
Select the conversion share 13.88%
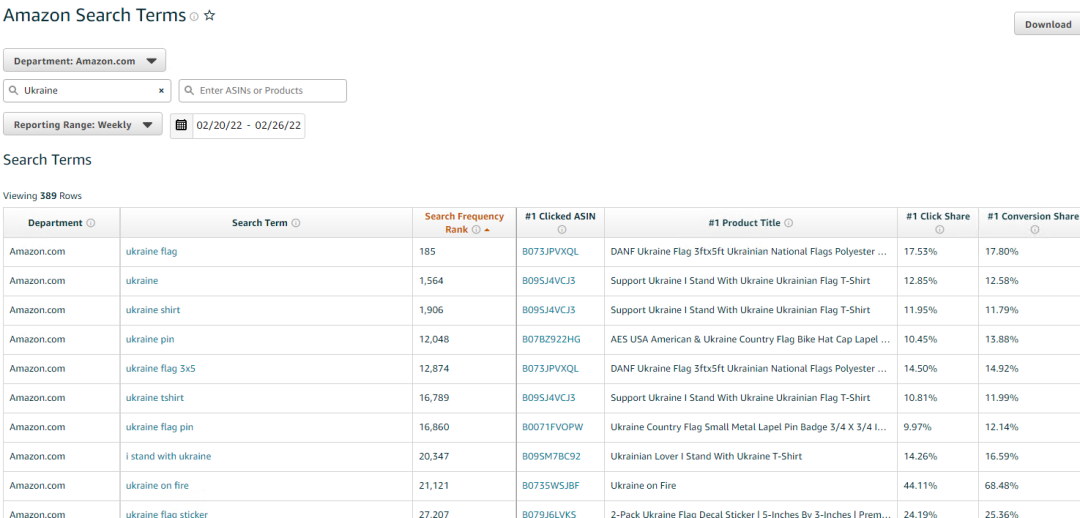(1001, 340)
